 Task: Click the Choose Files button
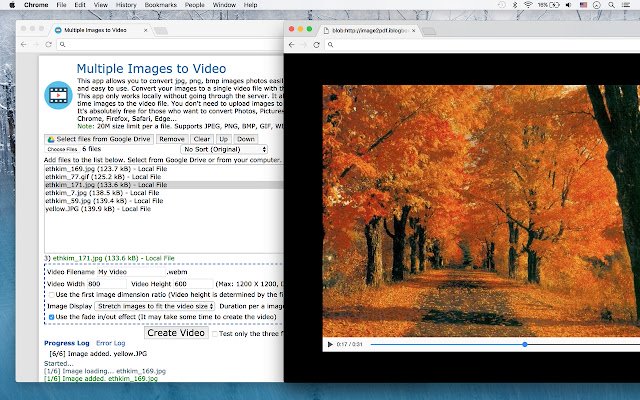[62, 149]
